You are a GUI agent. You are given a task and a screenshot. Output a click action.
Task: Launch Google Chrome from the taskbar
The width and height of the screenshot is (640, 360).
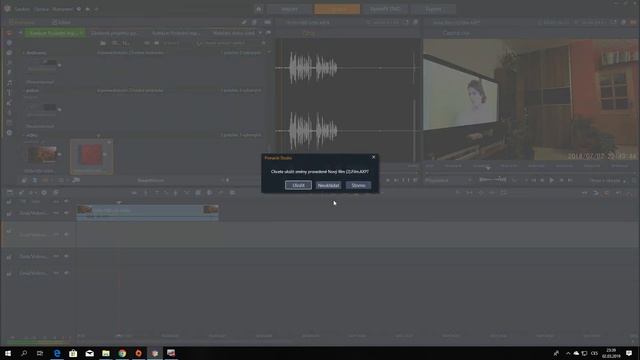[122, 353]
